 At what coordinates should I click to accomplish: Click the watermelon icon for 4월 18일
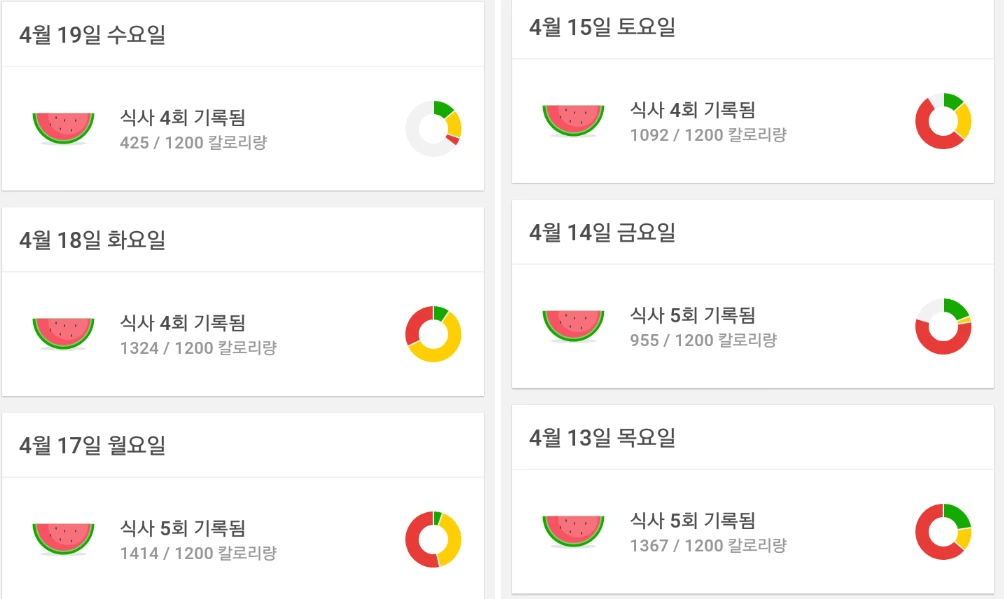(63, 334)
